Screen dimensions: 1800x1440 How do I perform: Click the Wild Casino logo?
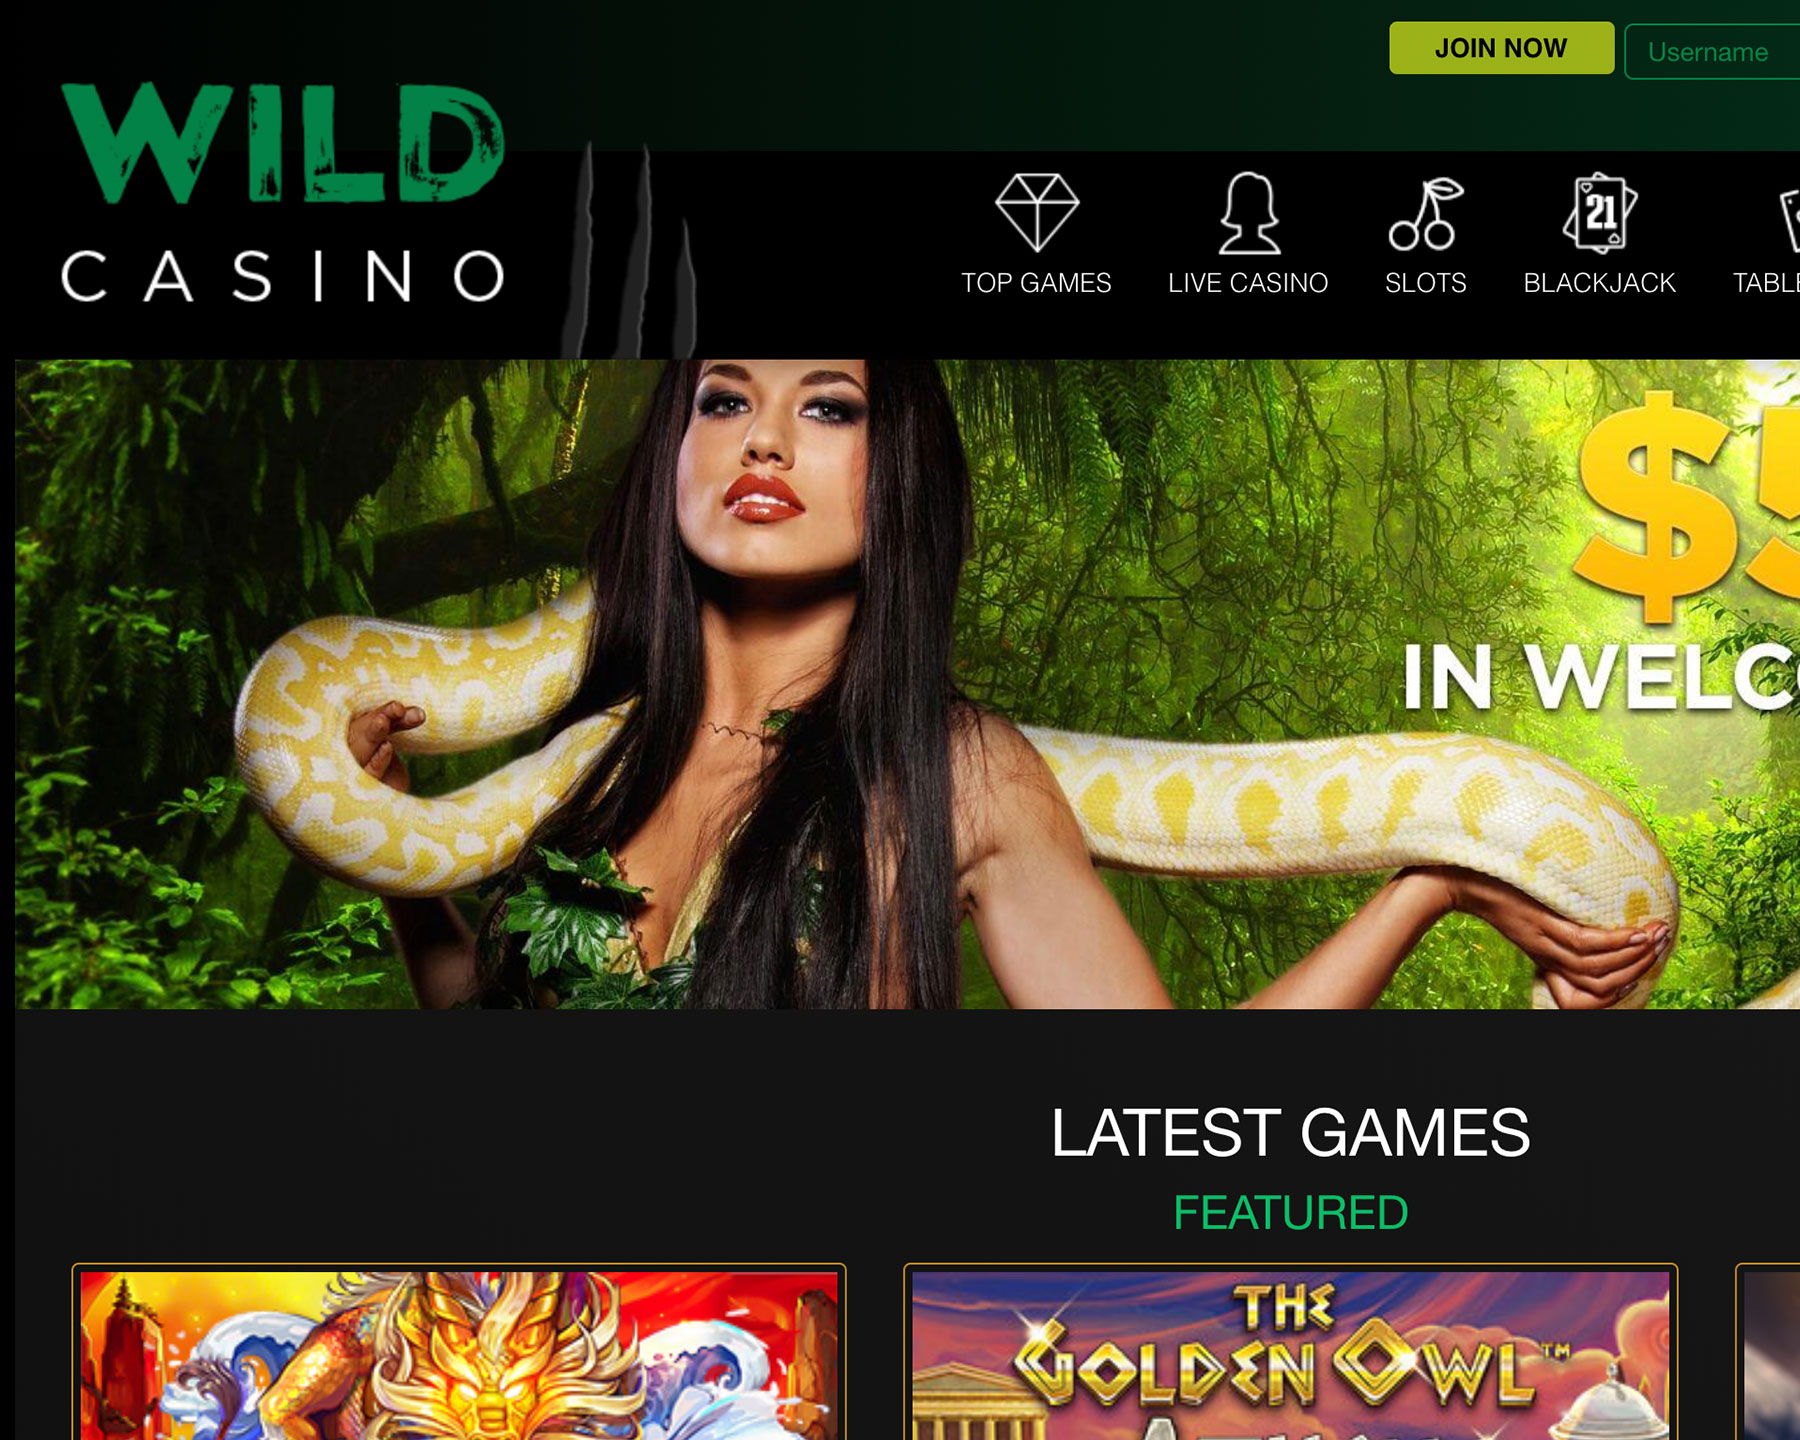pos(283,192)
